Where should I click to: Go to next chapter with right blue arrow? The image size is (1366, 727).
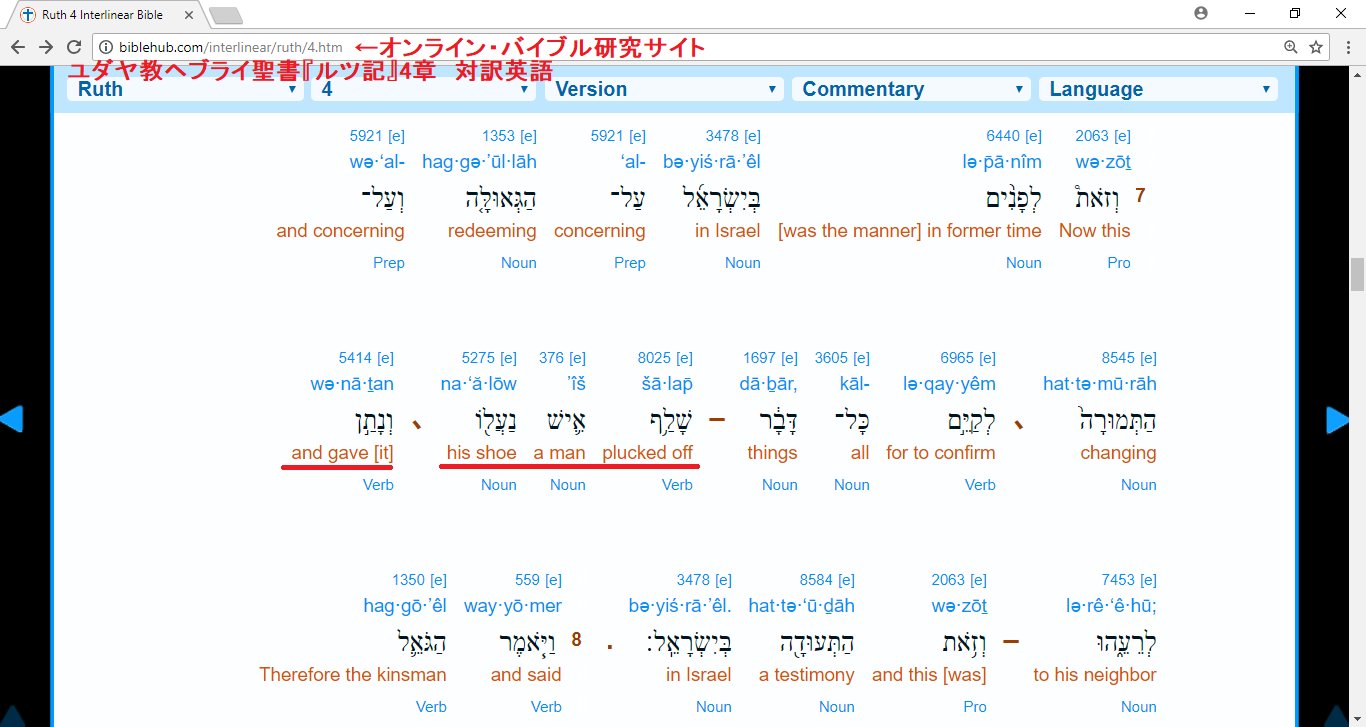(x=1337, y=419)
